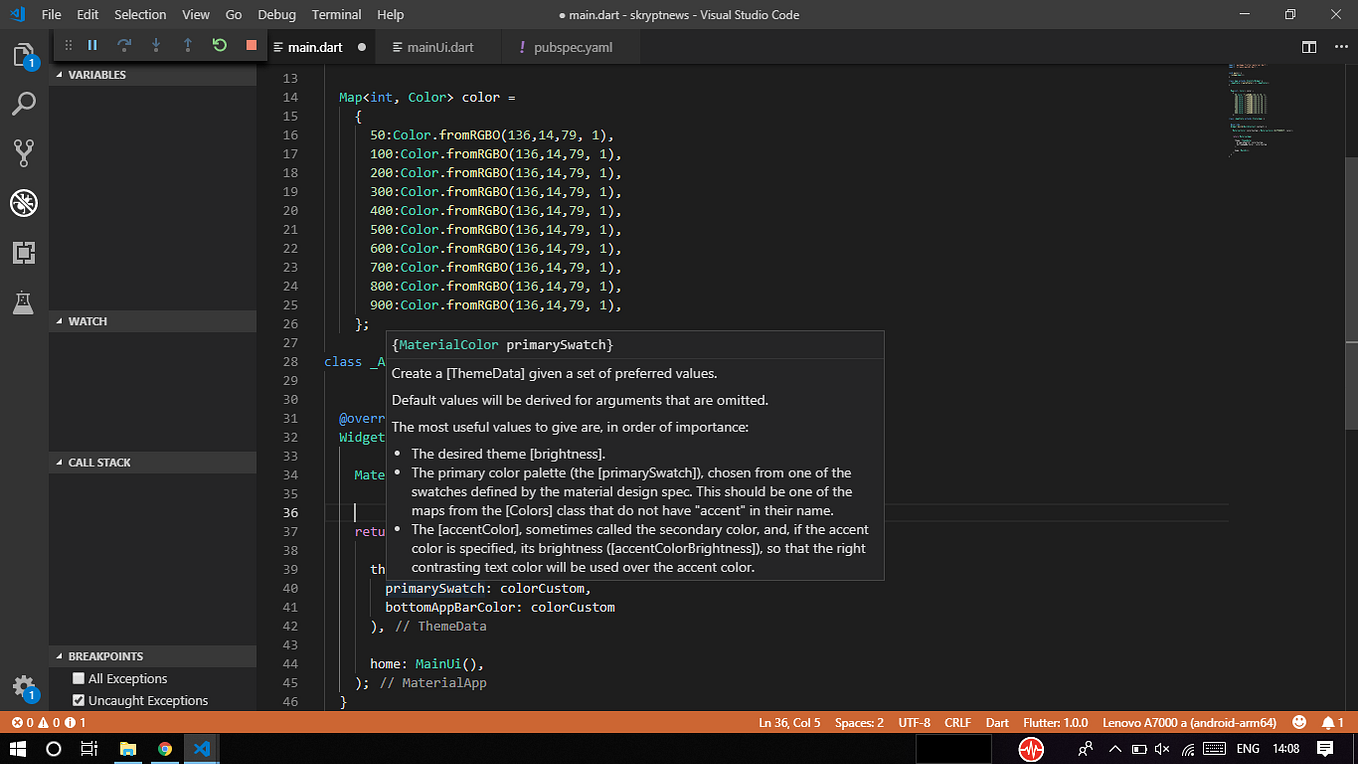The image size is (1358, 764).
Task: Enable the All Exceptions breakpoint checkbox
Action: [79, 678]
